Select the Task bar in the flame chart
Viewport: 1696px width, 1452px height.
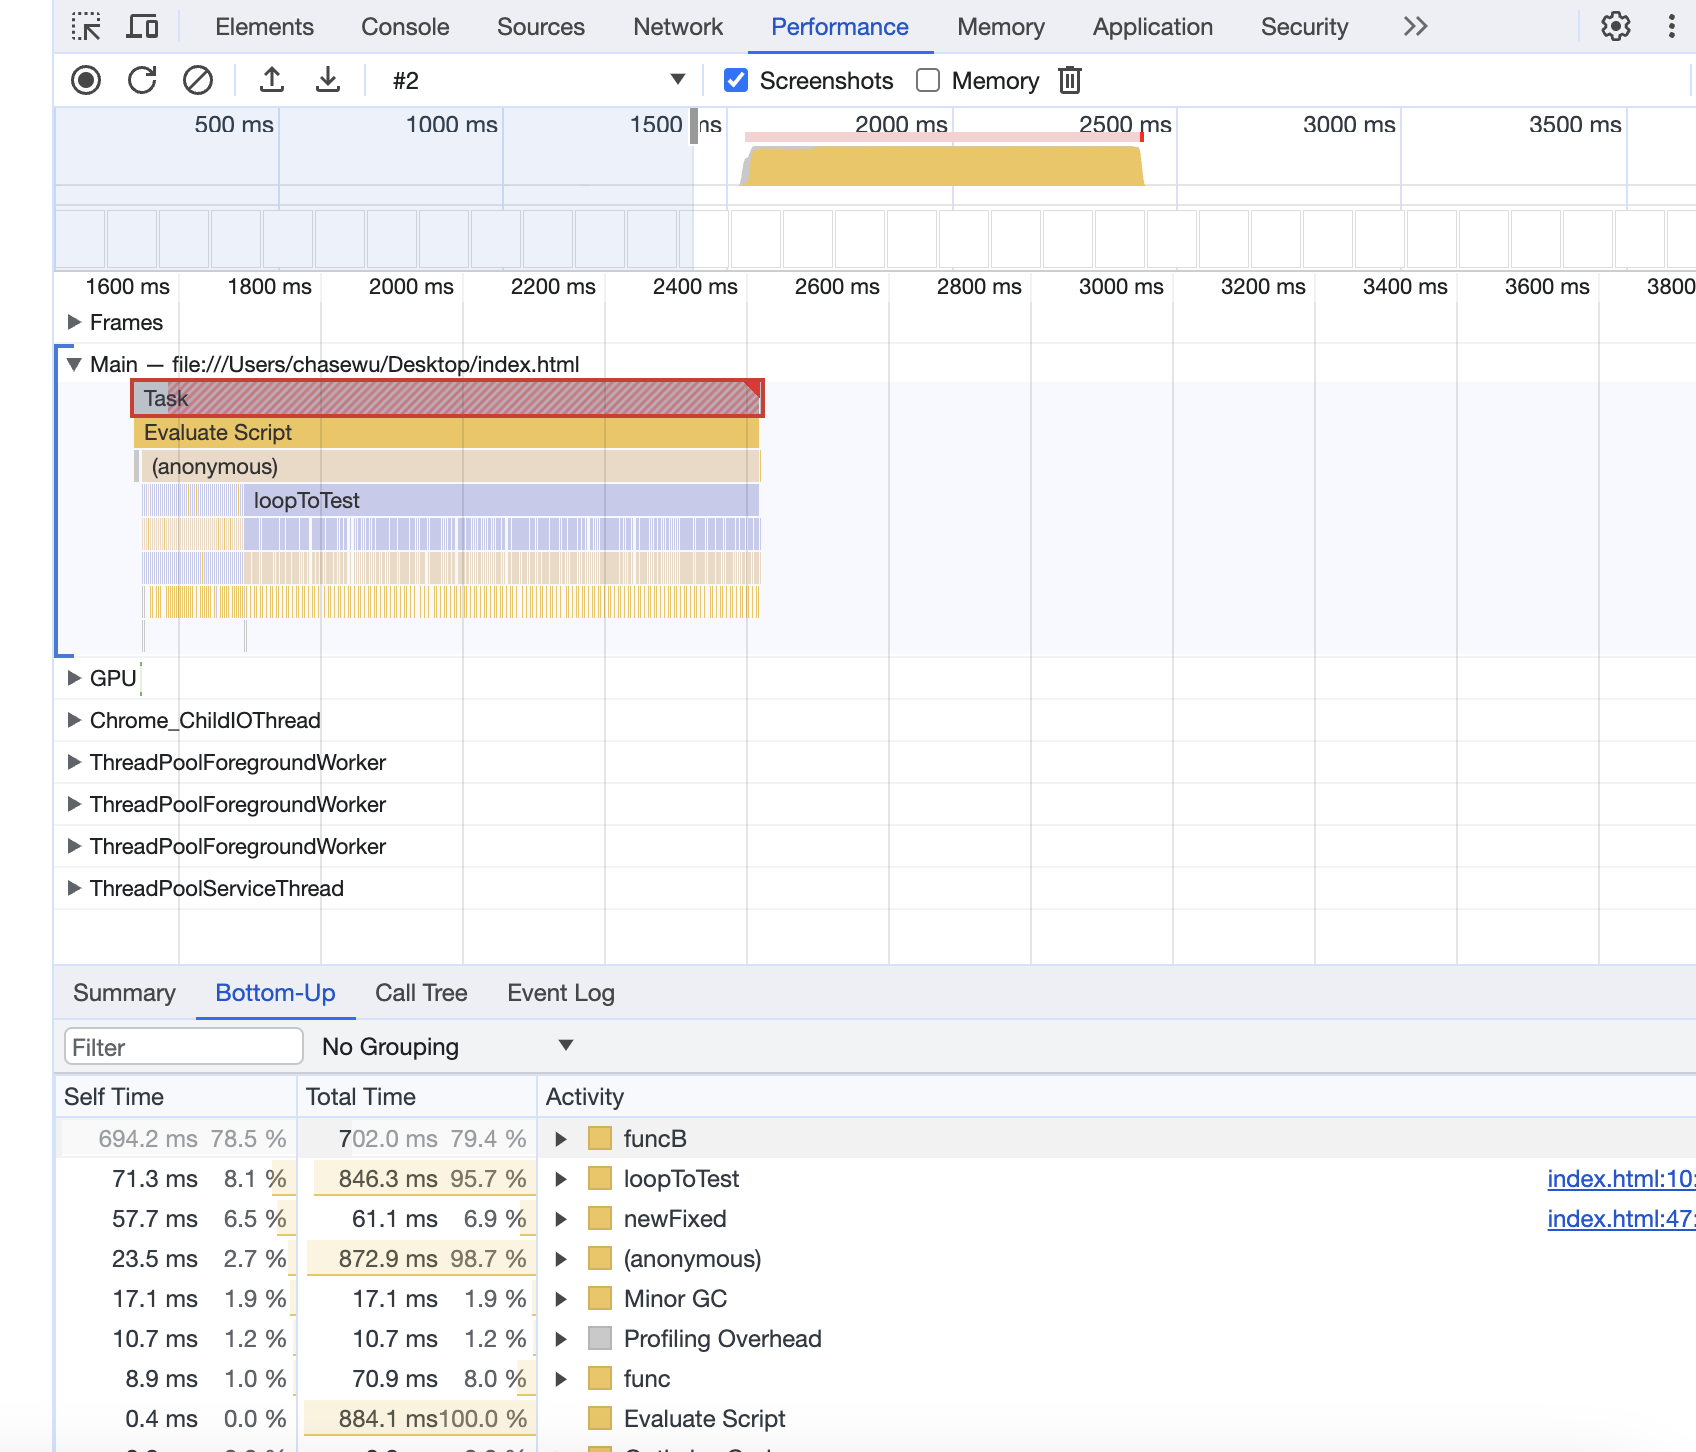(447, 398)
